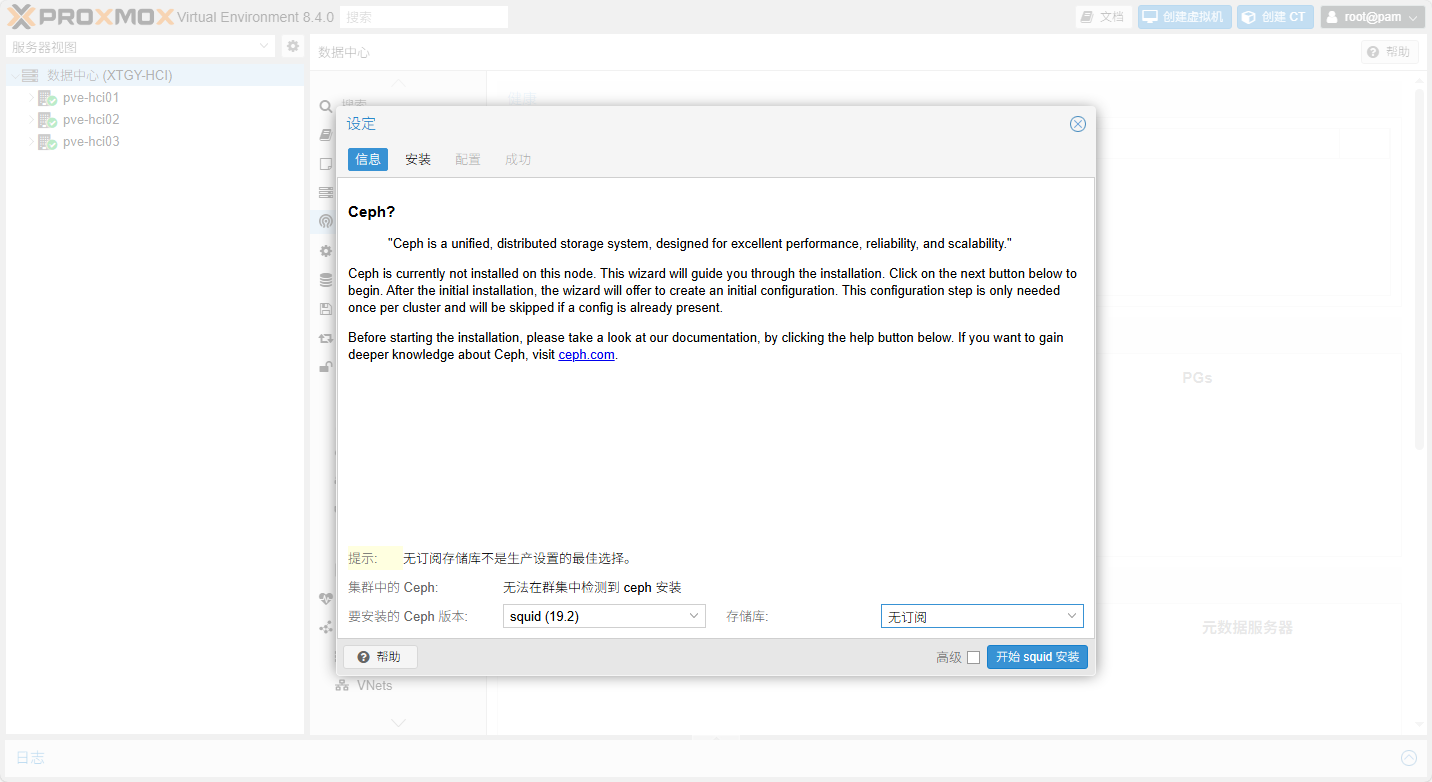Open the cluster icon in the datacenter menu
Screen dimensions: 1432x782
pyautogui.click(x=326, y=193)
